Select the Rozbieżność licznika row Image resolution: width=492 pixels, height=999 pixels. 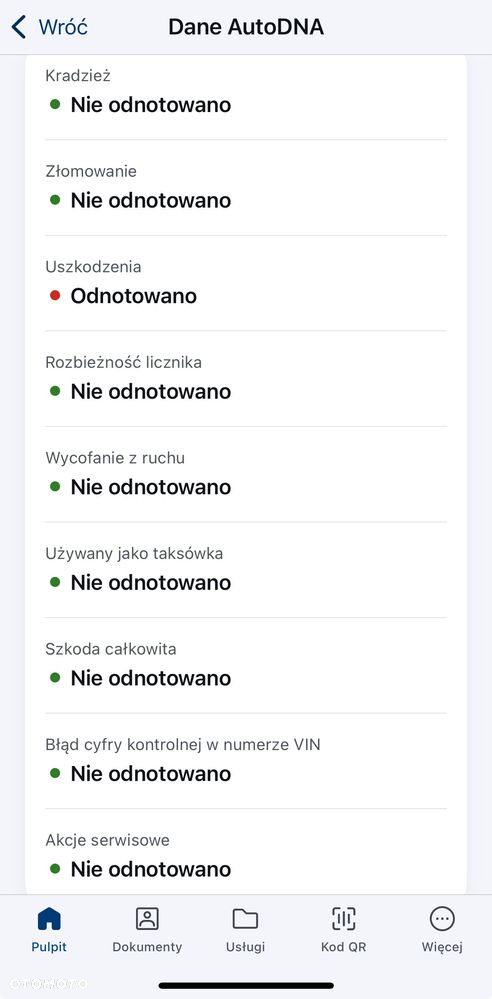(x=246, y=379)
